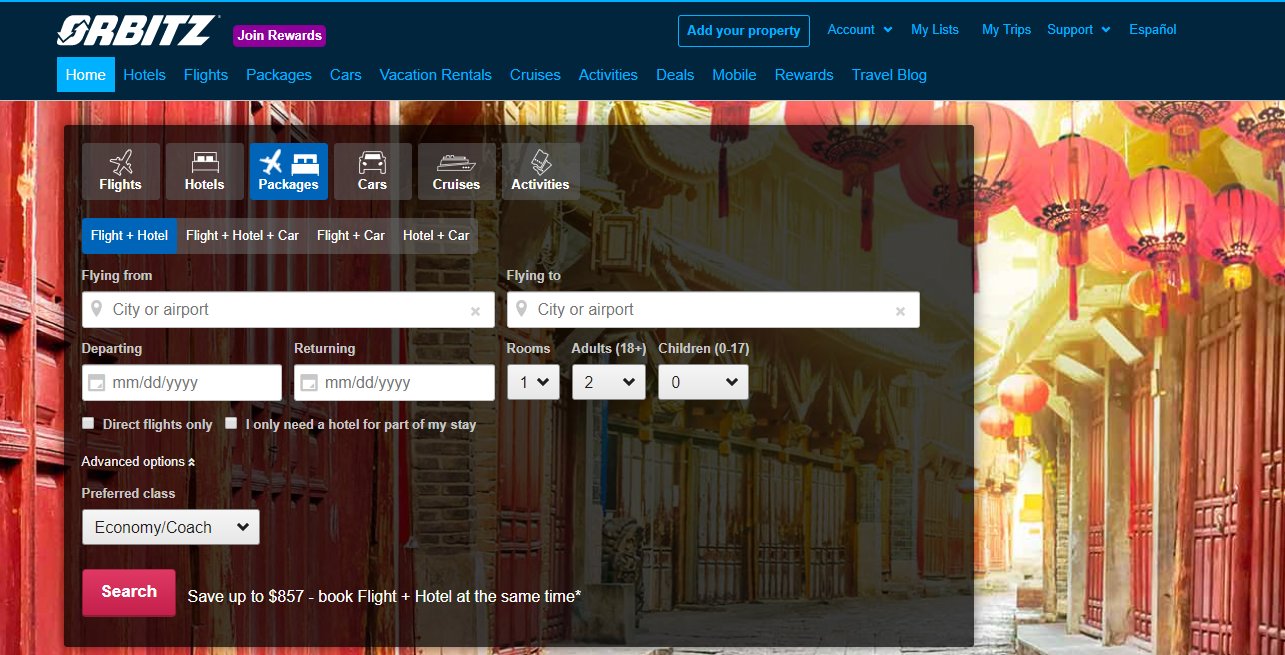Select the Cruises ship icon tab
This screenshot has width=1285, height=655.
coord(456,170)
